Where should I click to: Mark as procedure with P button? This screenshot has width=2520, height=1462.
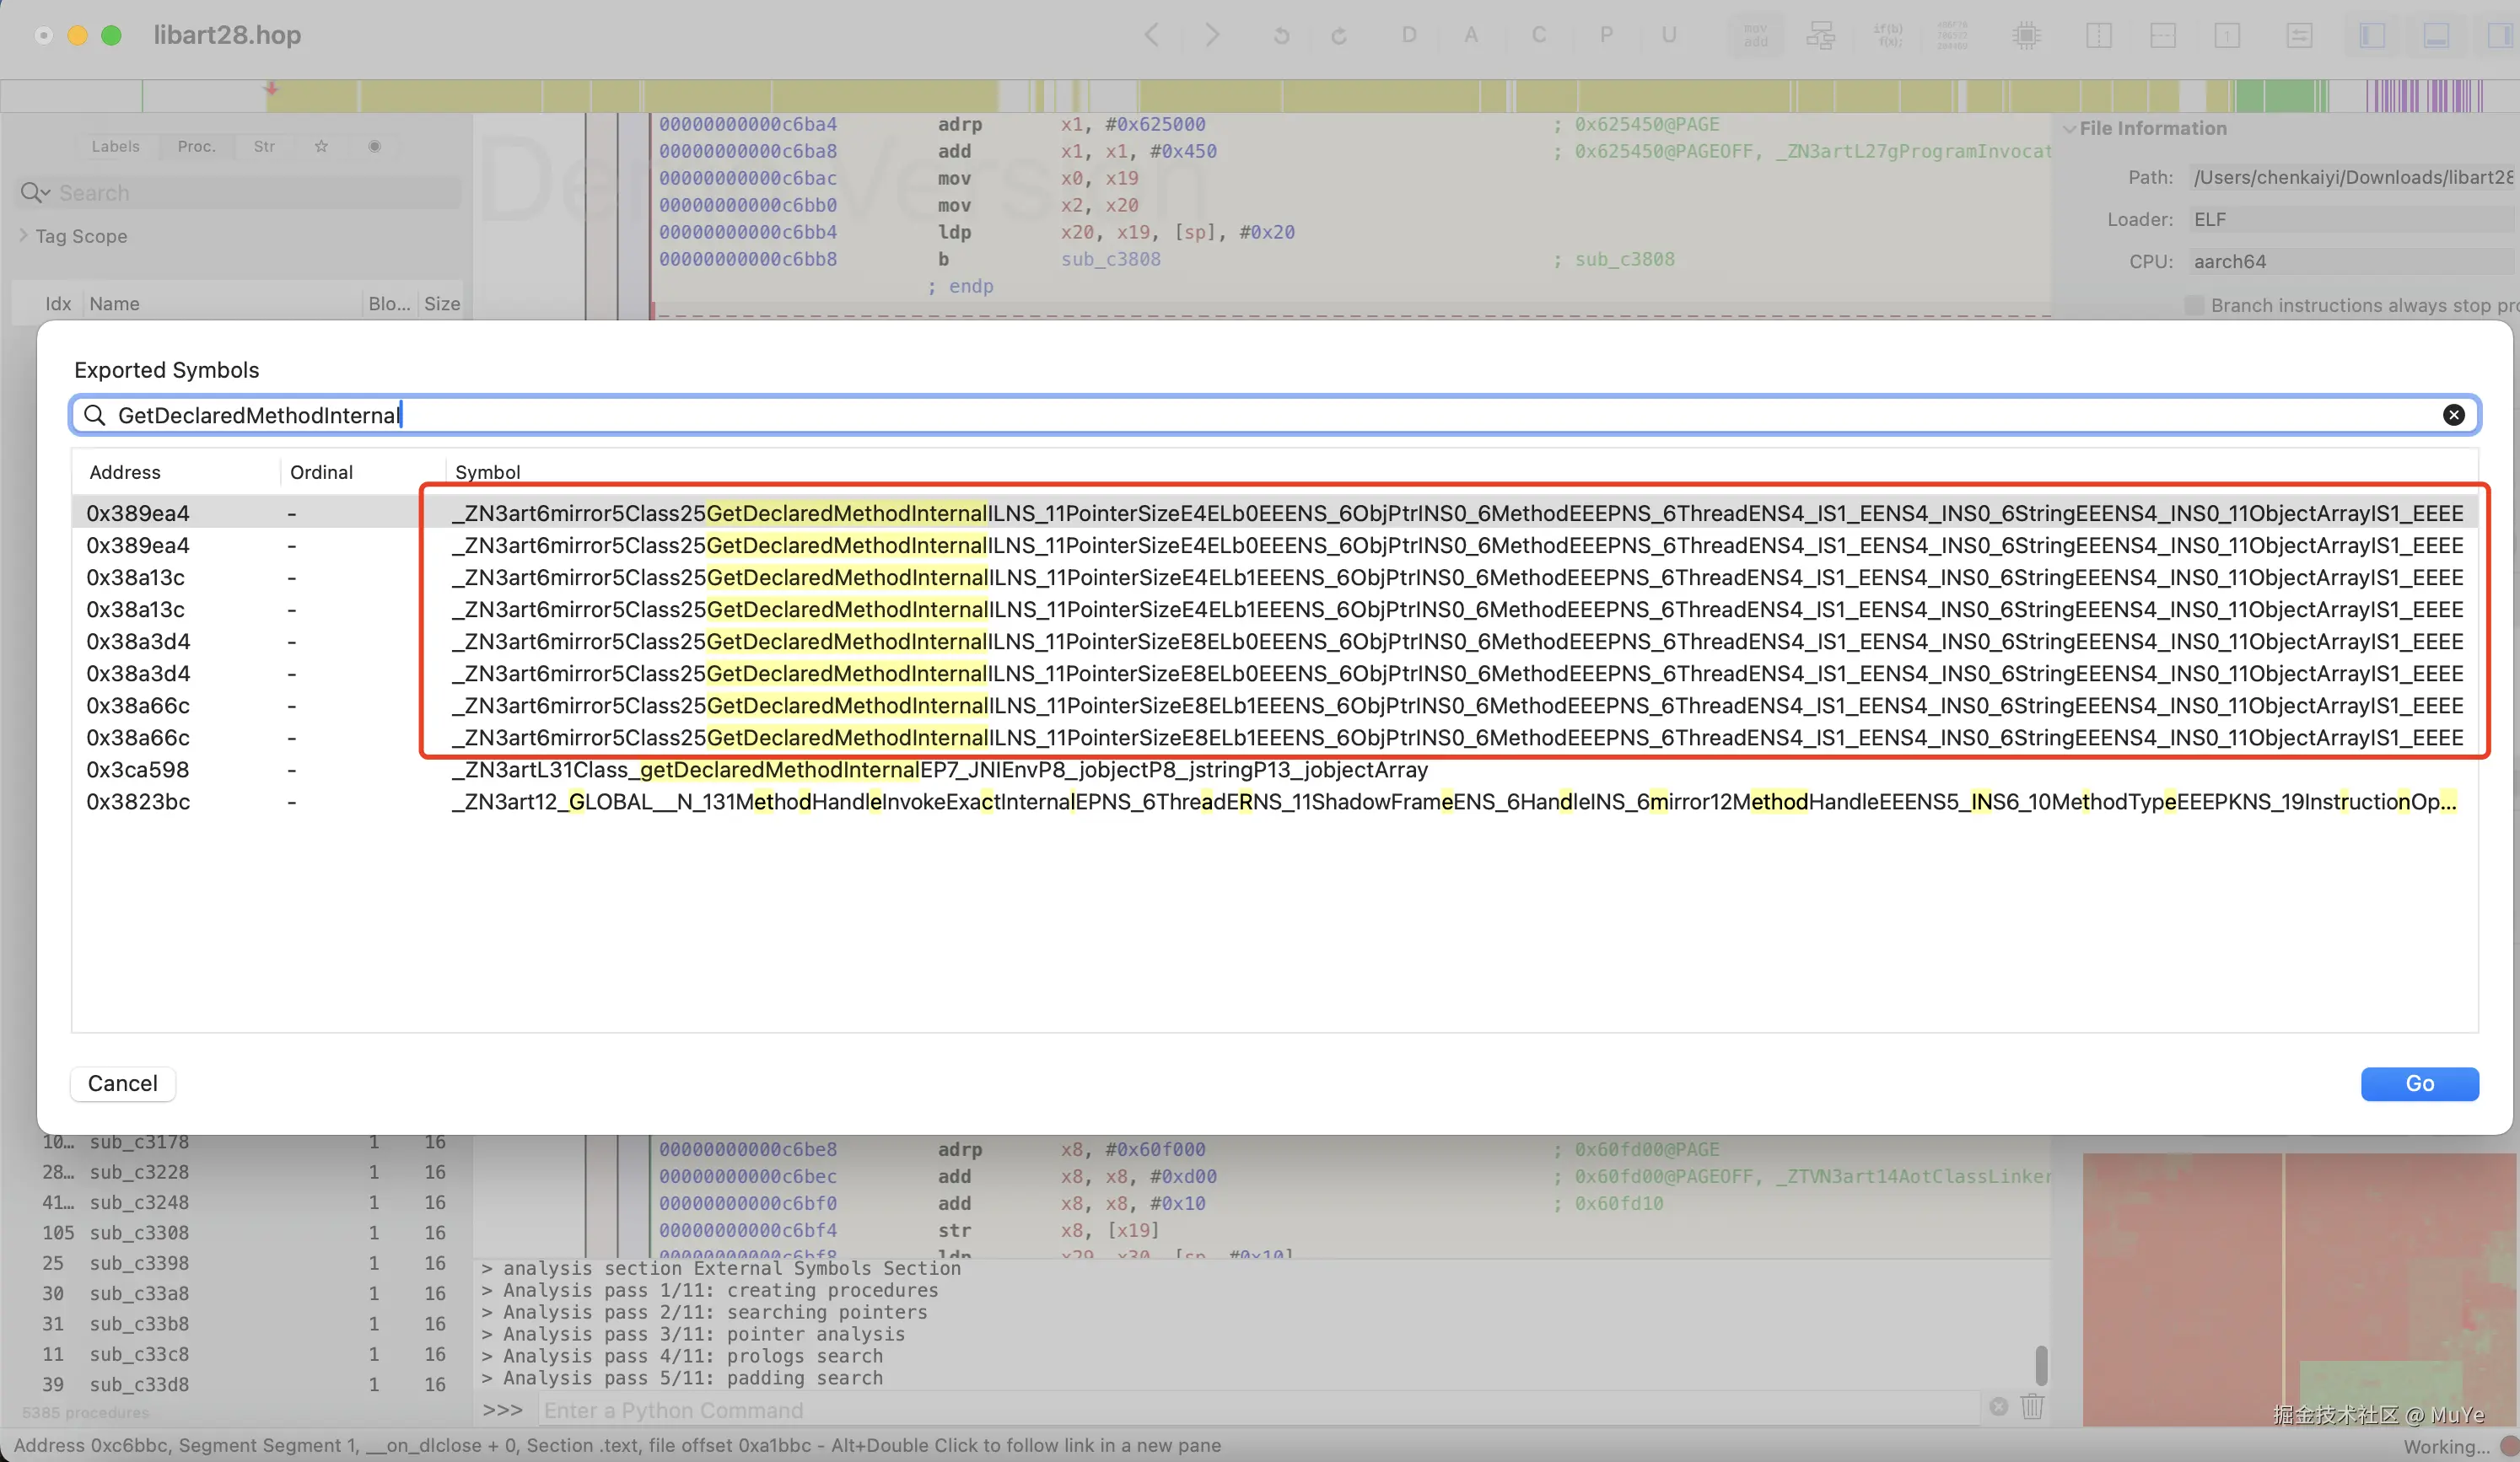1606,36
